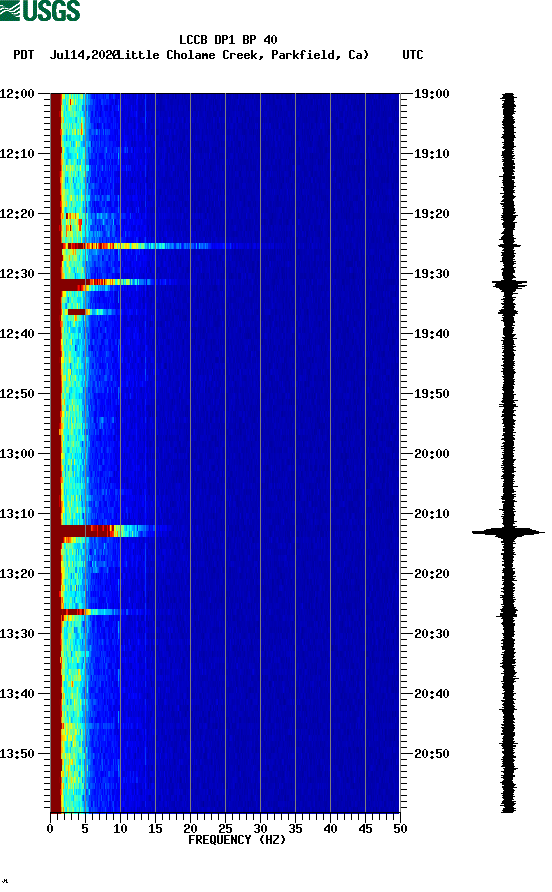Click the 12:10 PDT time label
The image size is (552, 892).
point(17,154)
